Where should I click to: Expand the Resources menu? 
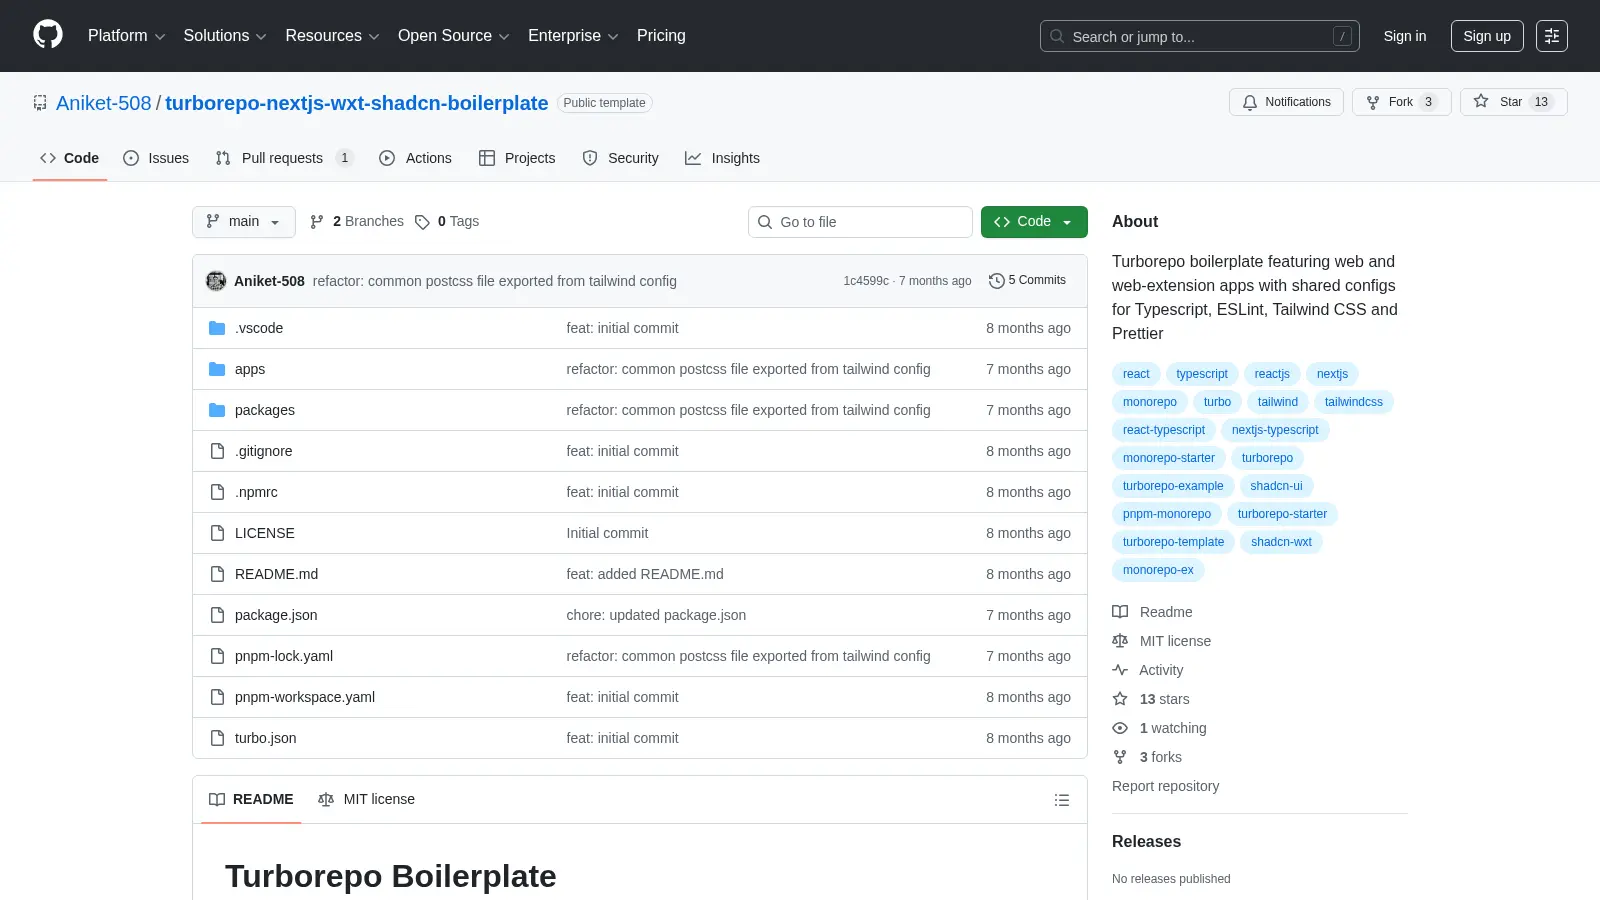pyautogui.click(x=332, y=36)
